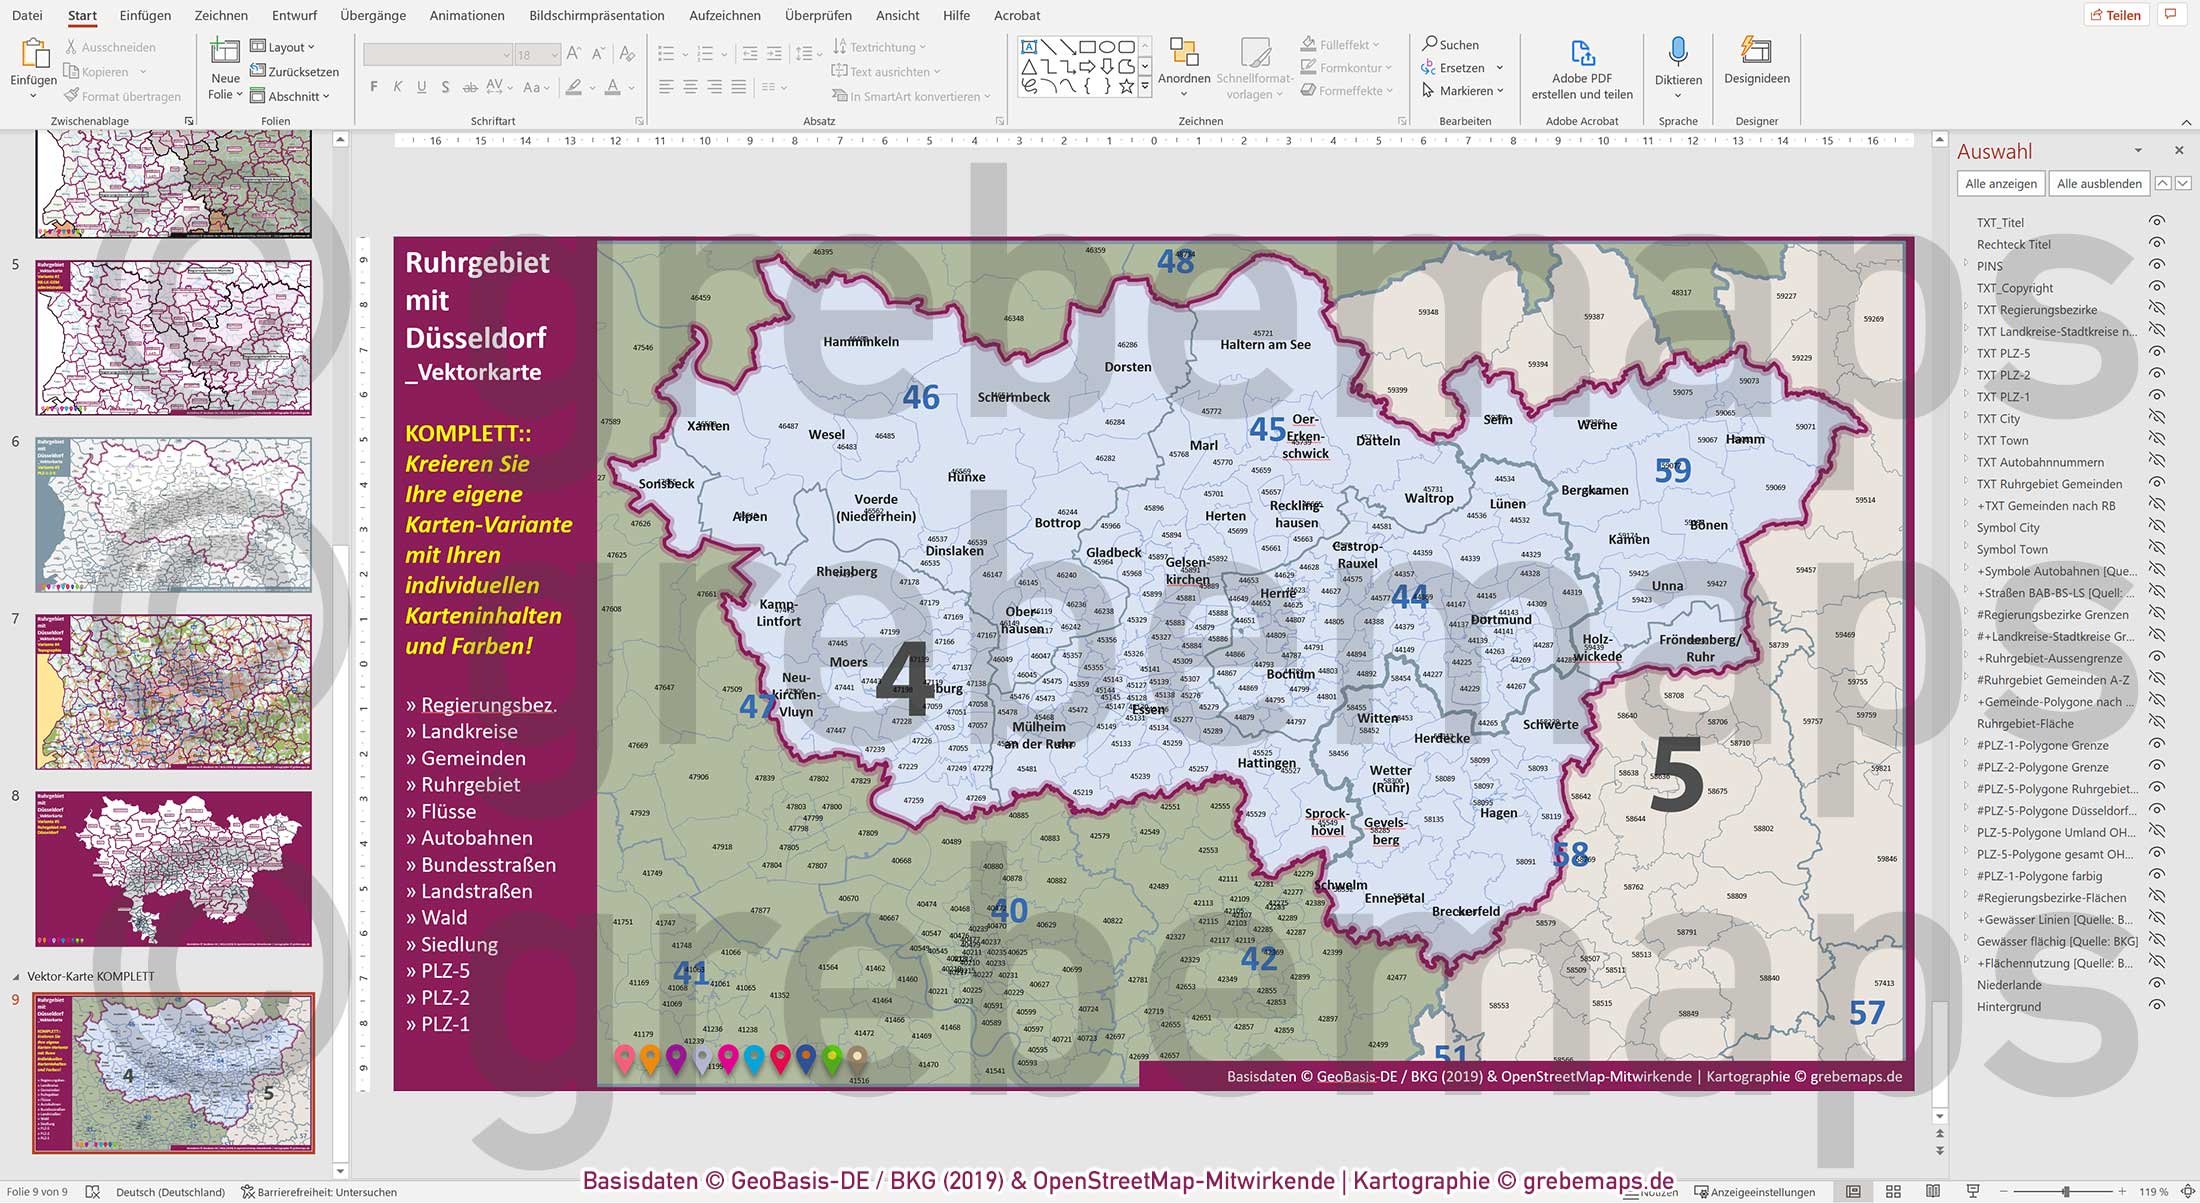Screen dimensions: 2200x1203
Task: Toggle visibility of the PINS element
Action: point(2158,266)
